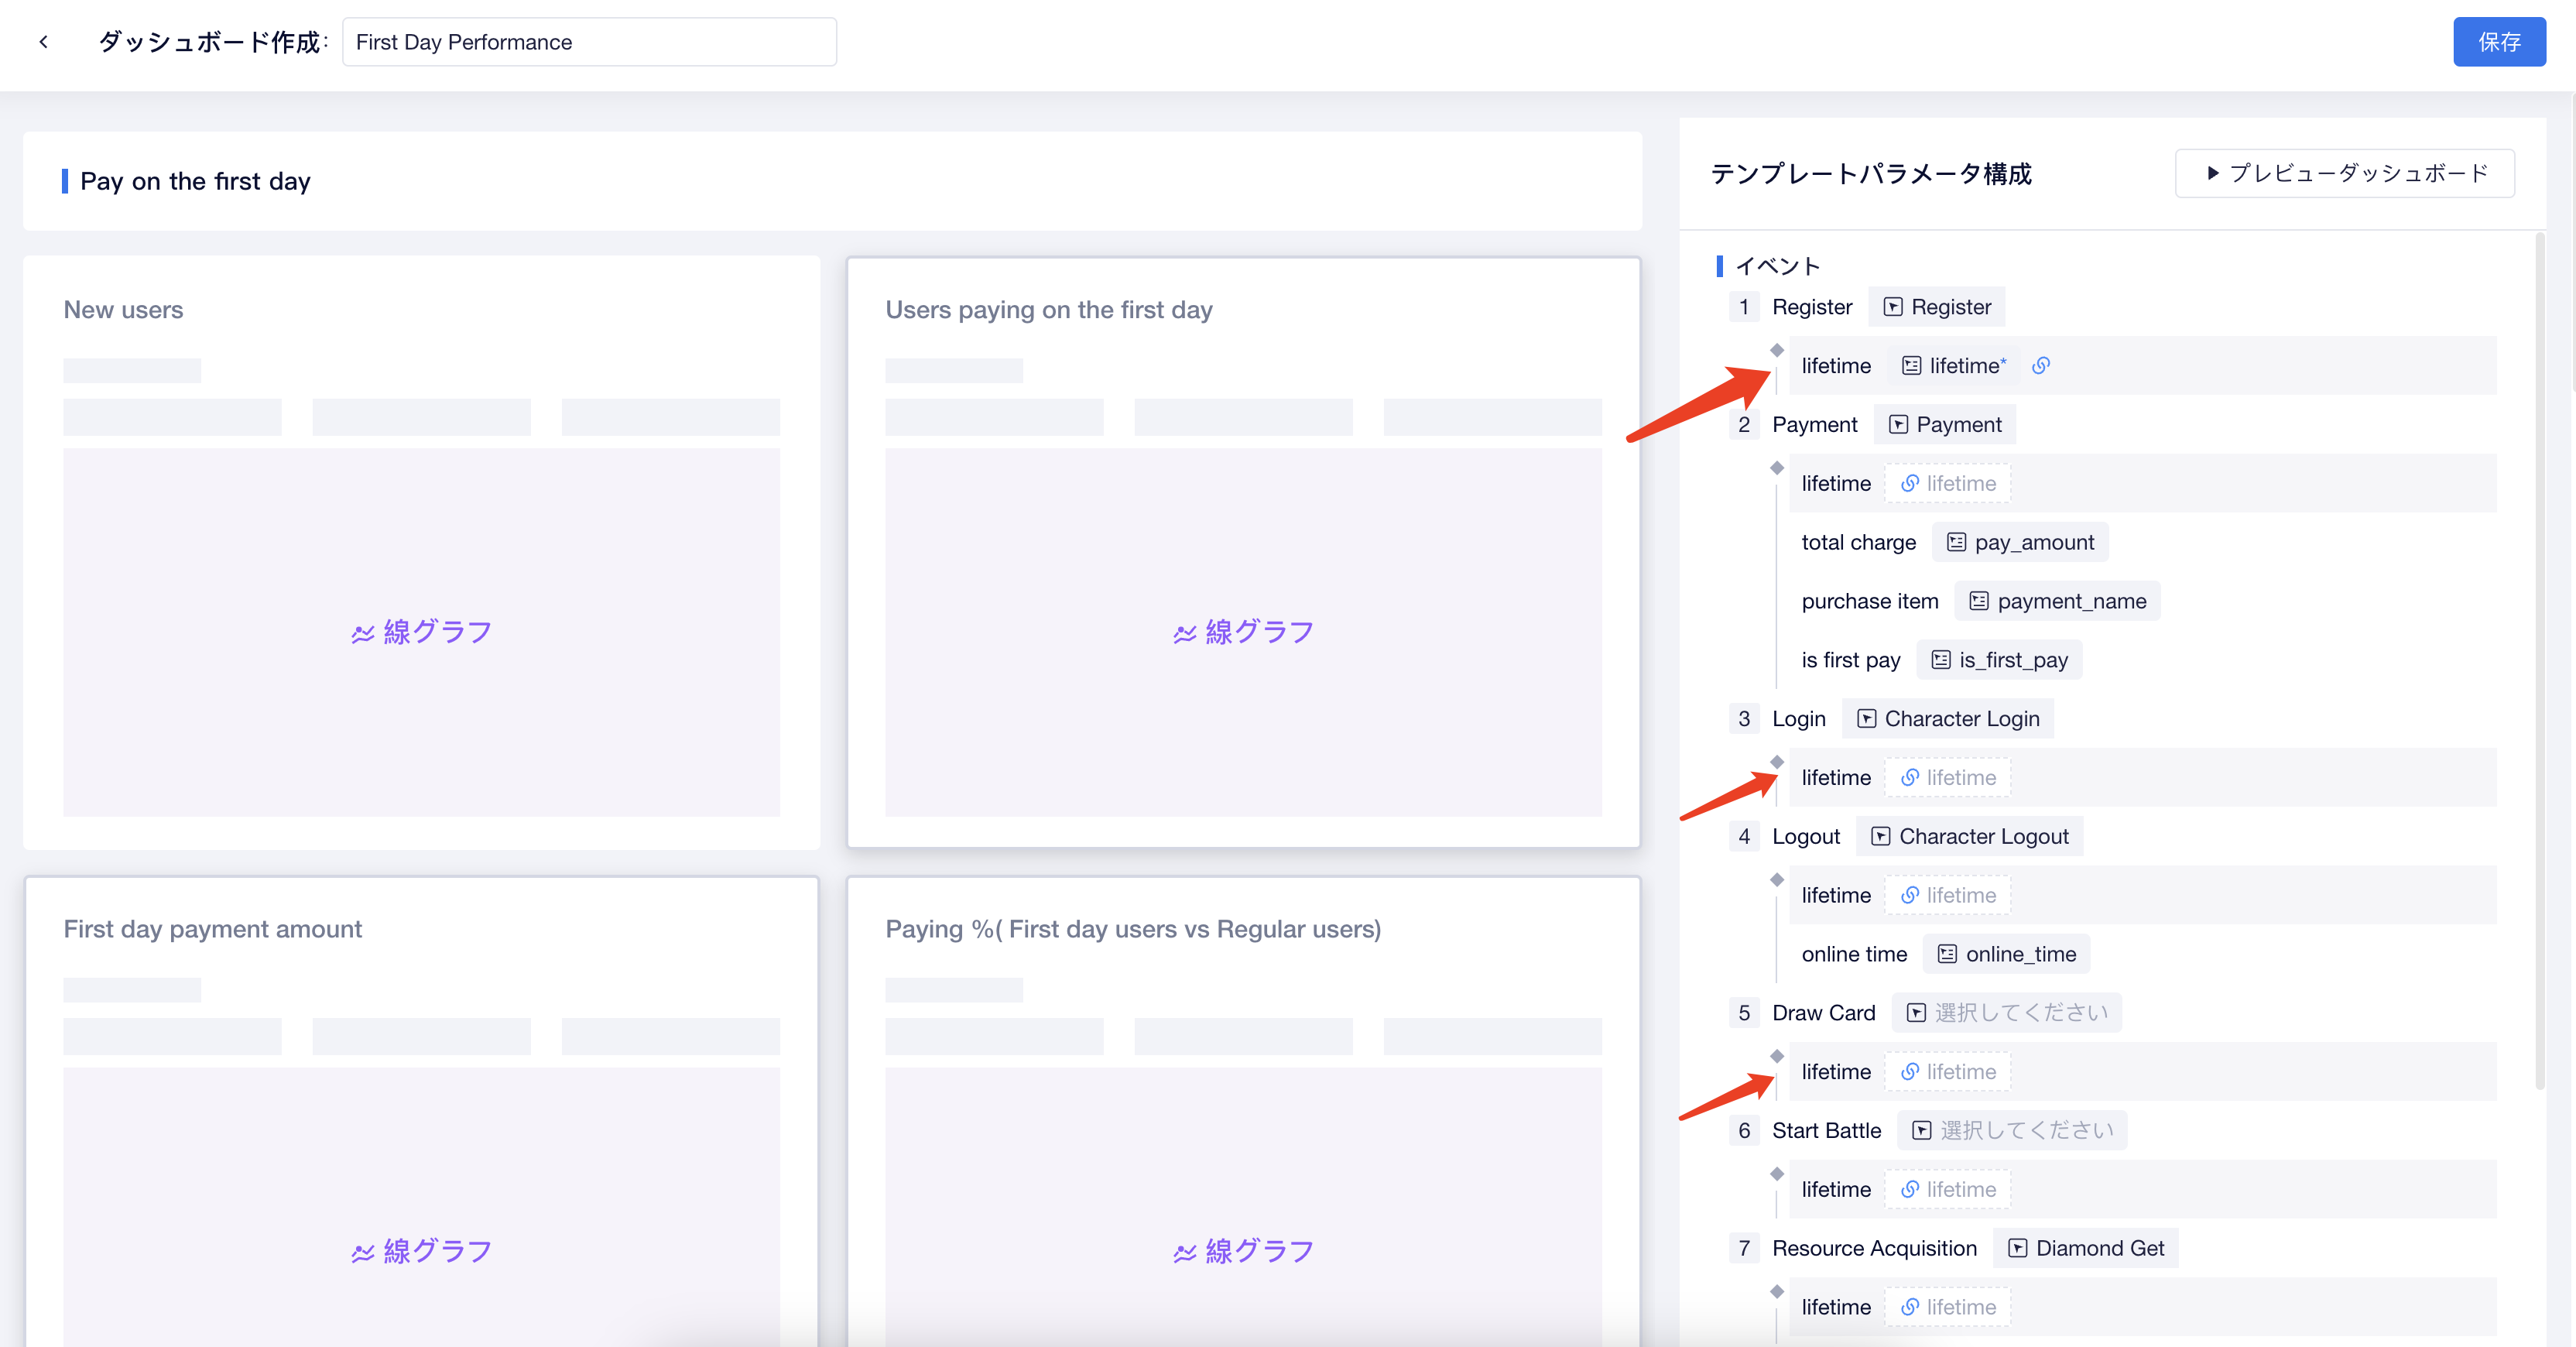Click the テンプレートパラメータ構成 panel title

(x=1871, y=174)
